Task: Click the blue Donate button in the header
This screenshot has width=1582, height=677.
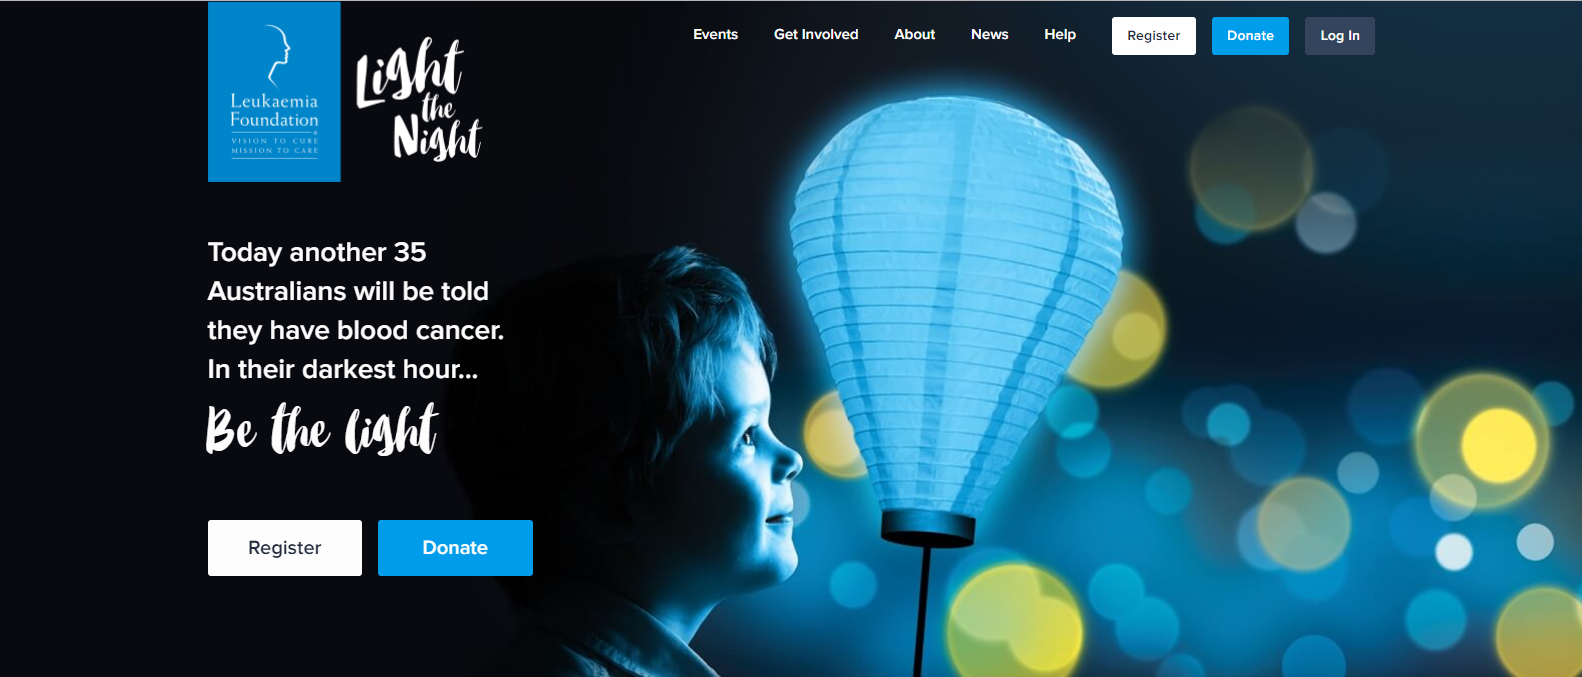Action: click(1250, 36)
